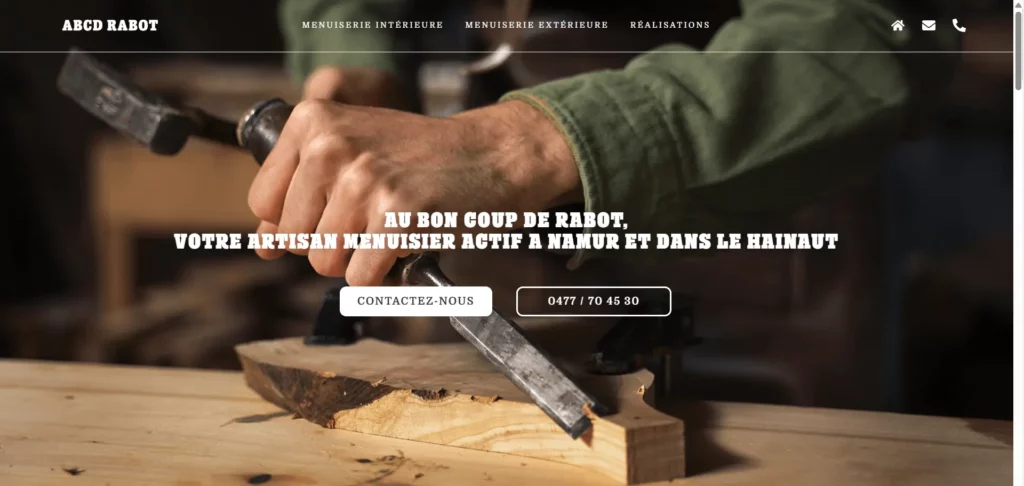The image size is (1024, 486).
Task: Click the empty scrollbar track below the thumb
Action: pyautogui.click(x=1018, y=287)
